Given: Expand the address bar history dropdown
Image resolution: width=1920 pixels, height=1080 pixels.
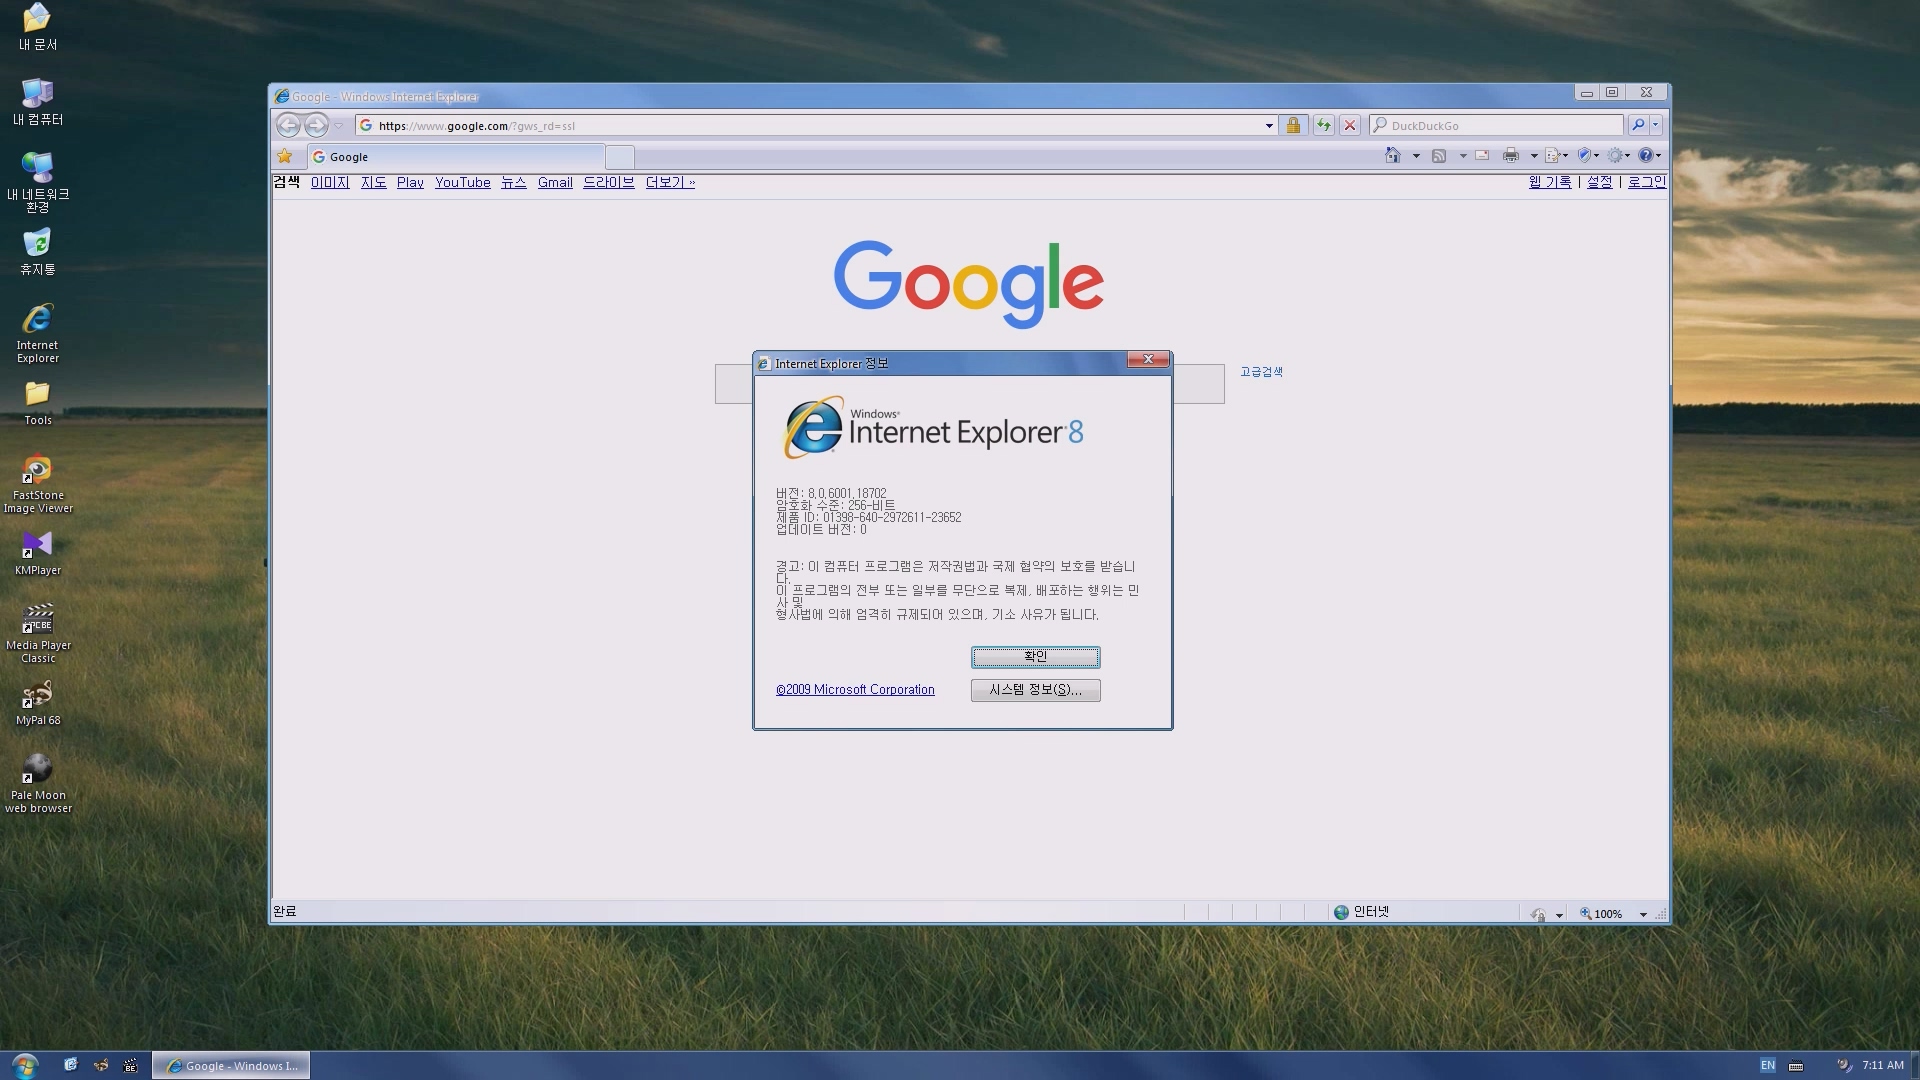Looking at the screenshot, I should (x=1269, y=126).
